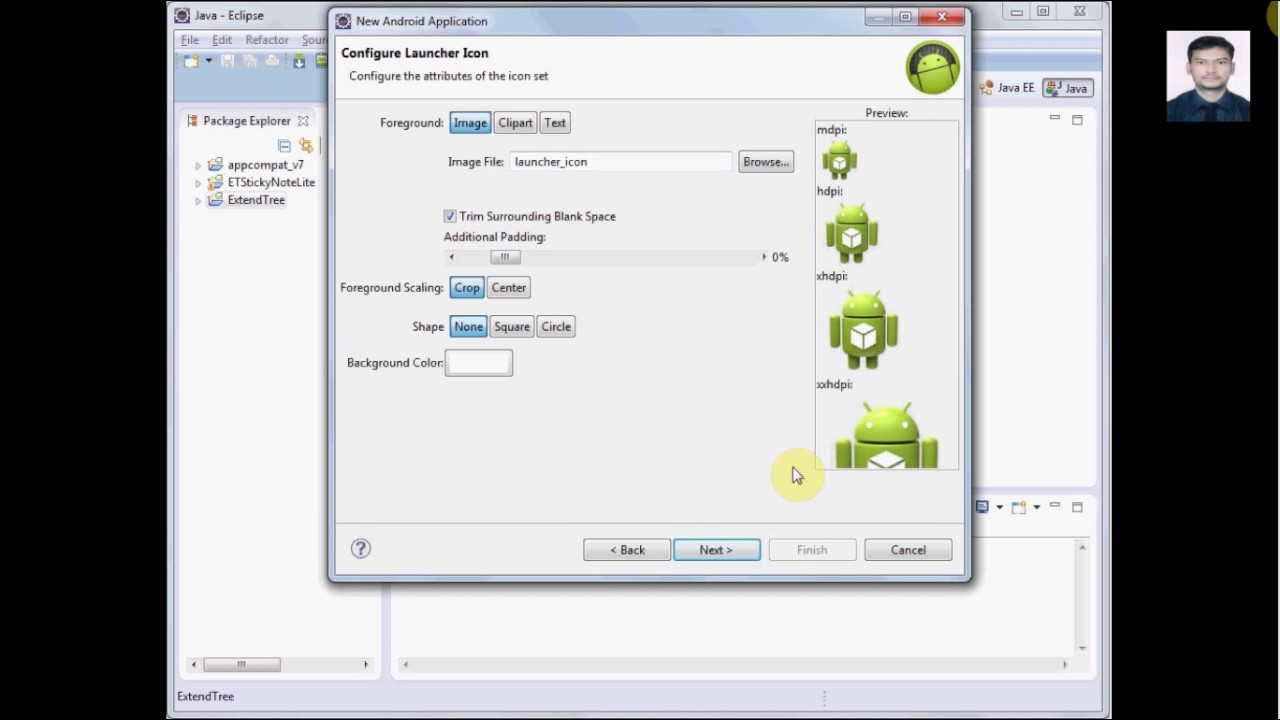1280x720 pixels.
Task: Open the New icon's dropdown arrow
Action: pyautogui.click(x=208, y=61)
